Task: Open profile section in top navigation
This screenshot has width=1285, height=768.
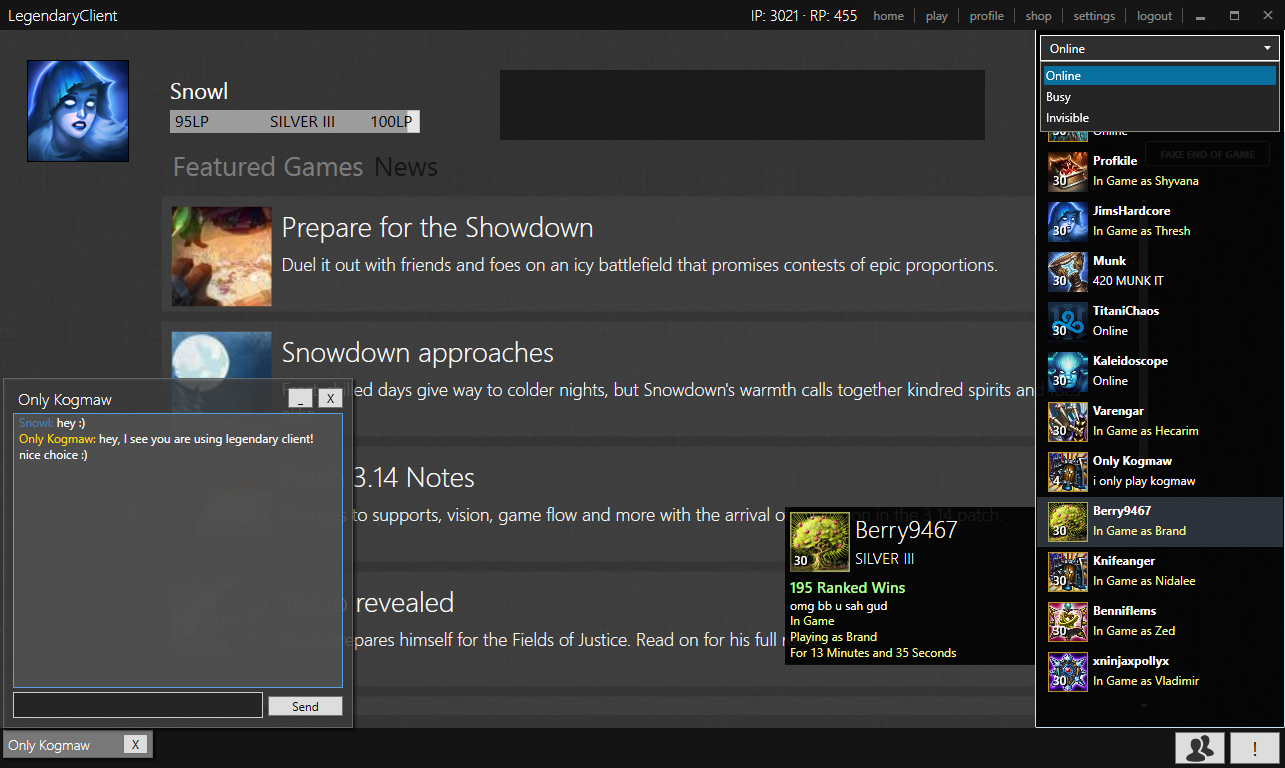Action: (987, 16)
